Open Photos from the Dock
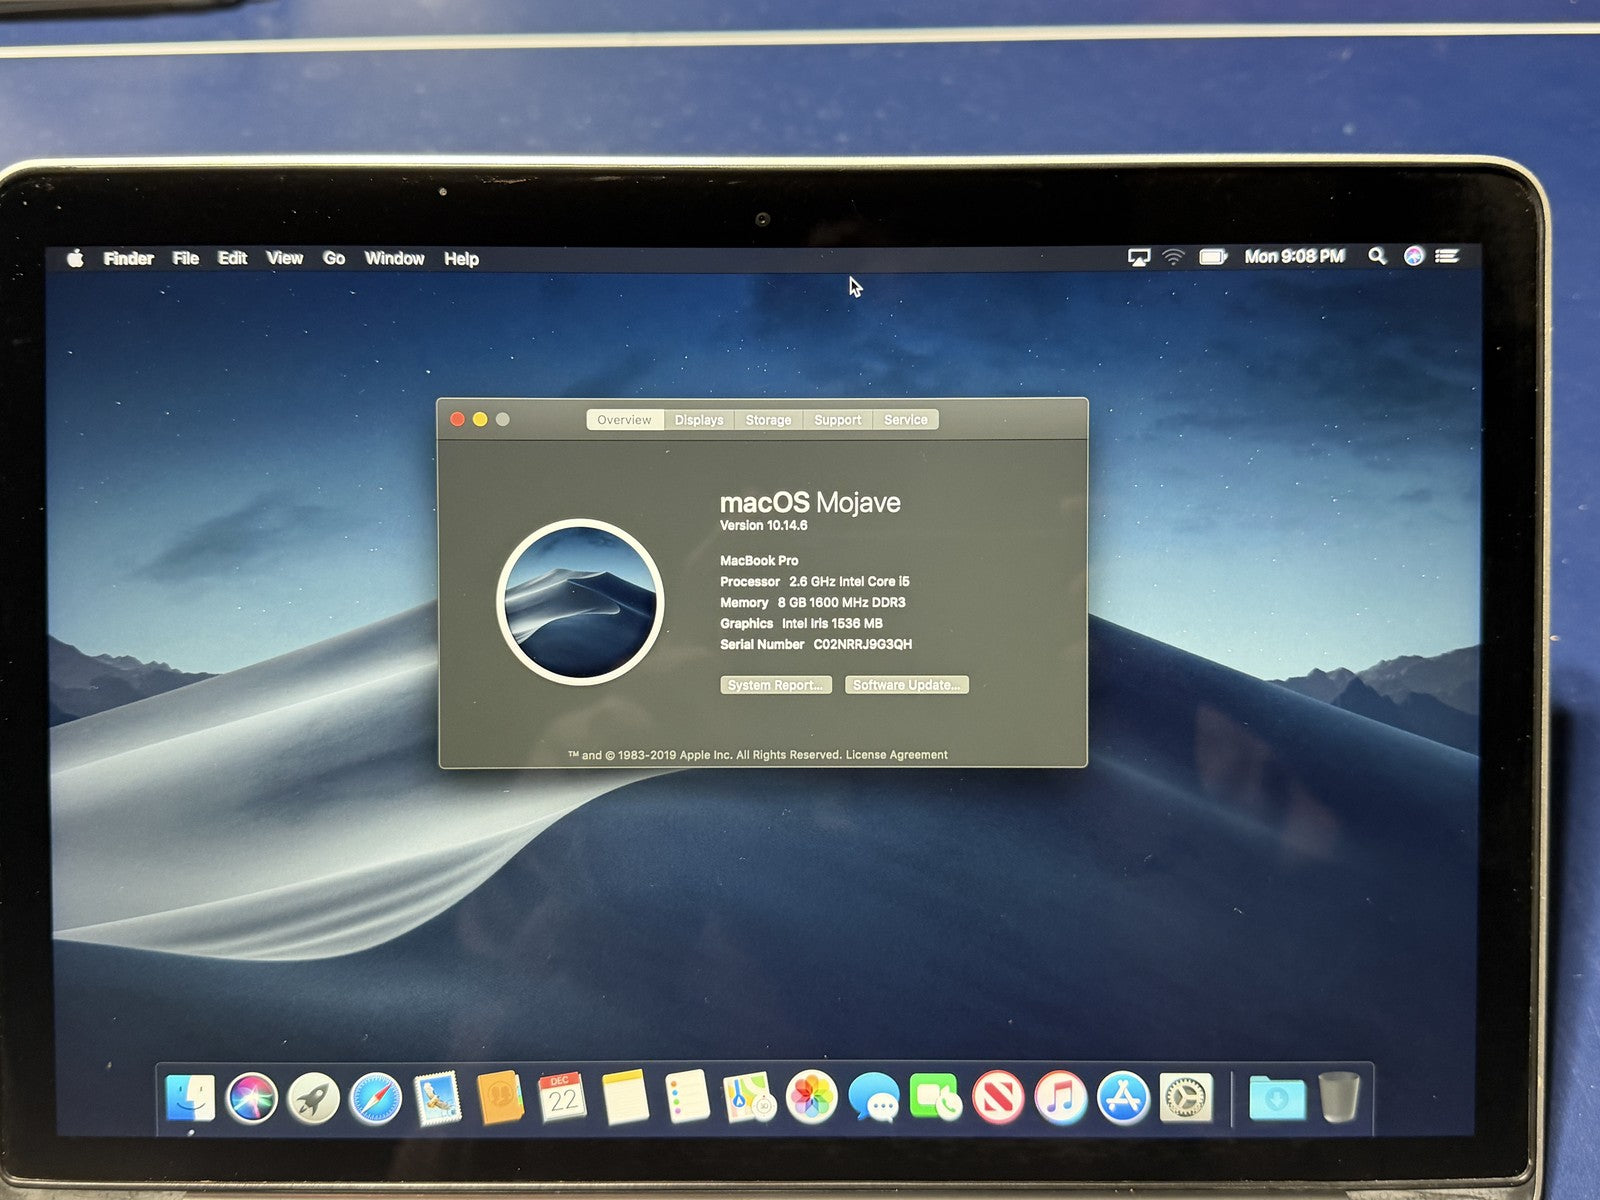Screen dimensions: 1600x1200 point(811,1098)
